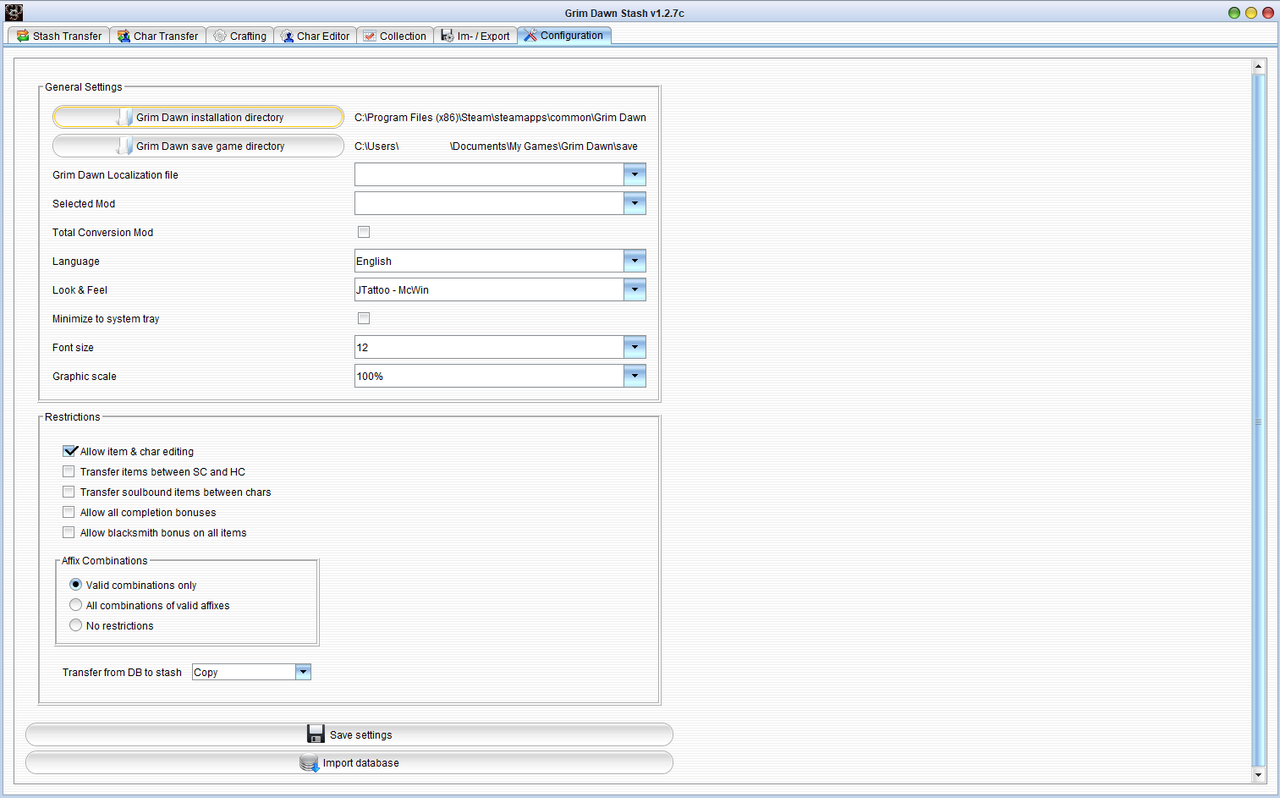Disable Allow item & char editing

click(69, 450)
